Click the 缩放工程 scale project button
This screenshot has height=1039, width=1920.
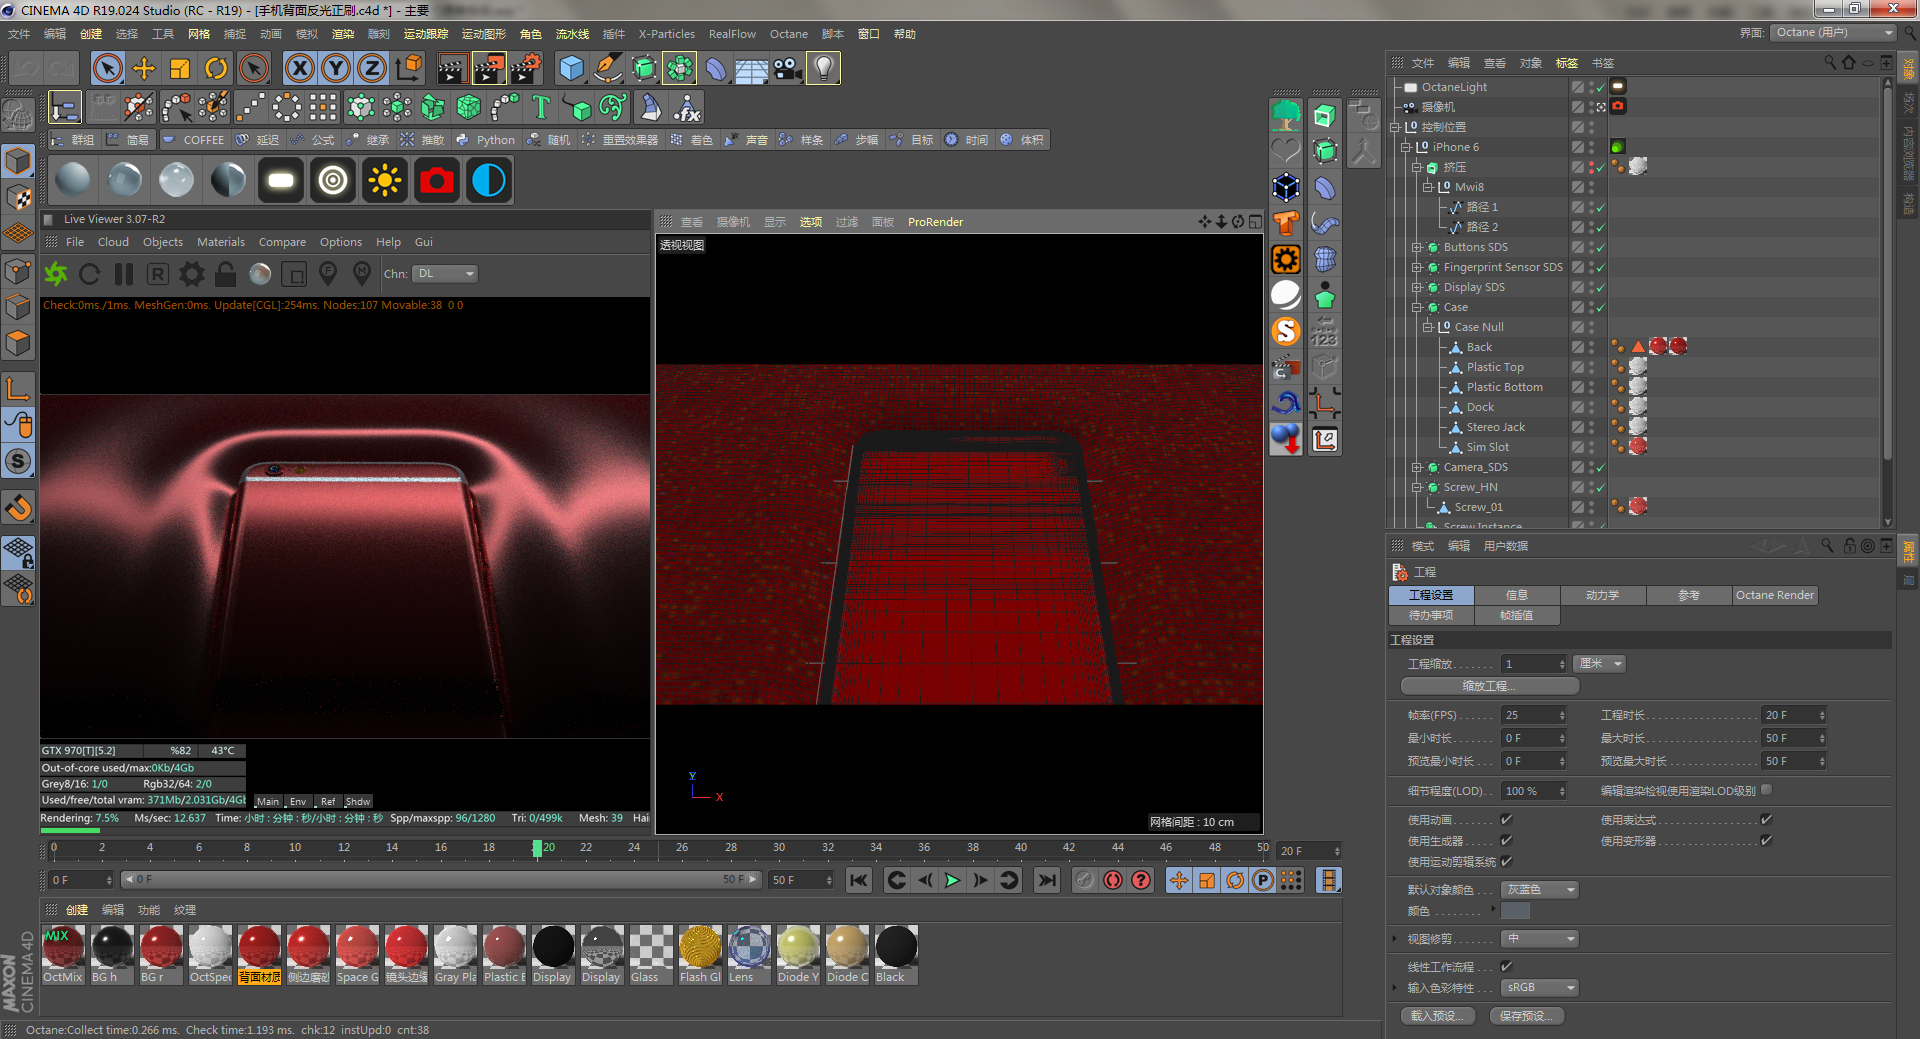(1489, 686)
